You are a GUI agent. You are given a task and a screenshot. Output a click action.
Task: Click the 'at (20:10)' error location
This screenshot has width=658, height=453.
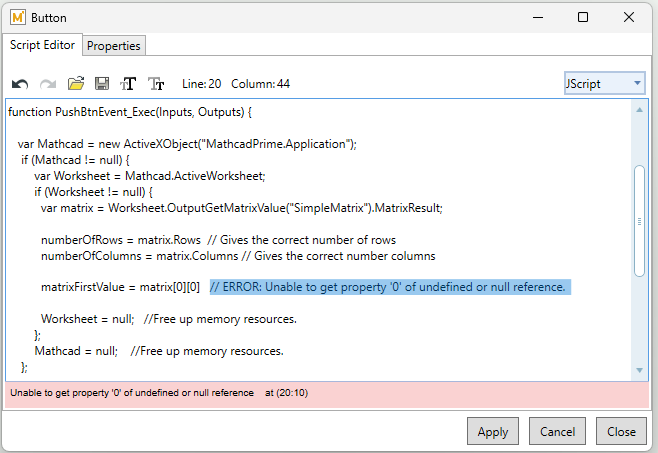point(287,393)
